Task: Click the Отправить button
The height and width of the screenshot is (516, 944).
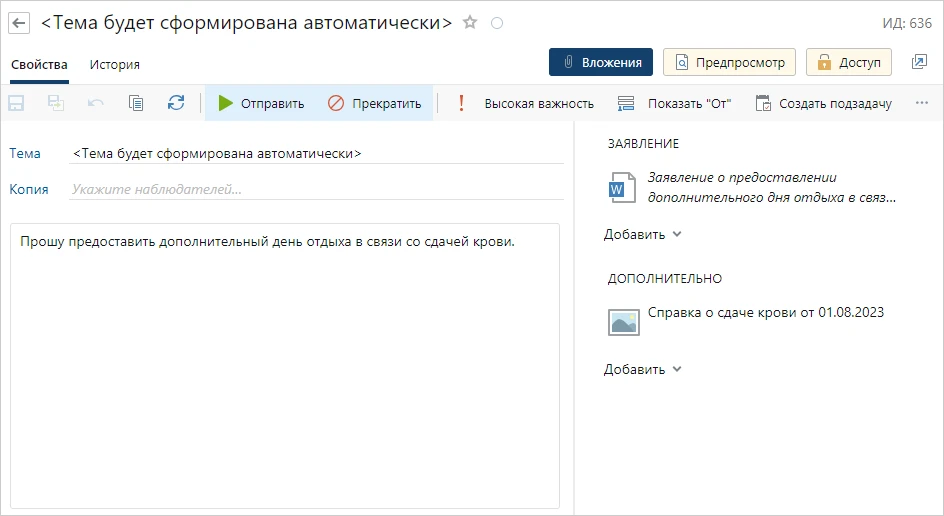Action: click(262, 103)
